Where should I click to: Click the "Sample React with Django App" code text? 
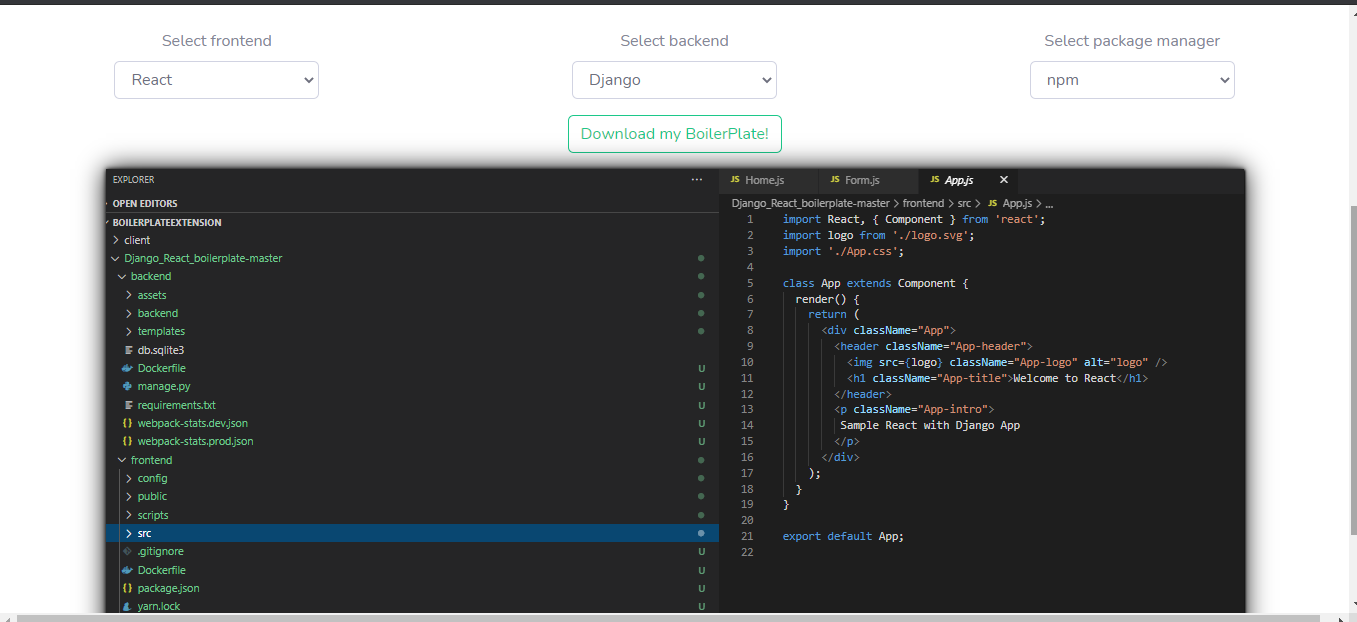tap(930, 425)
